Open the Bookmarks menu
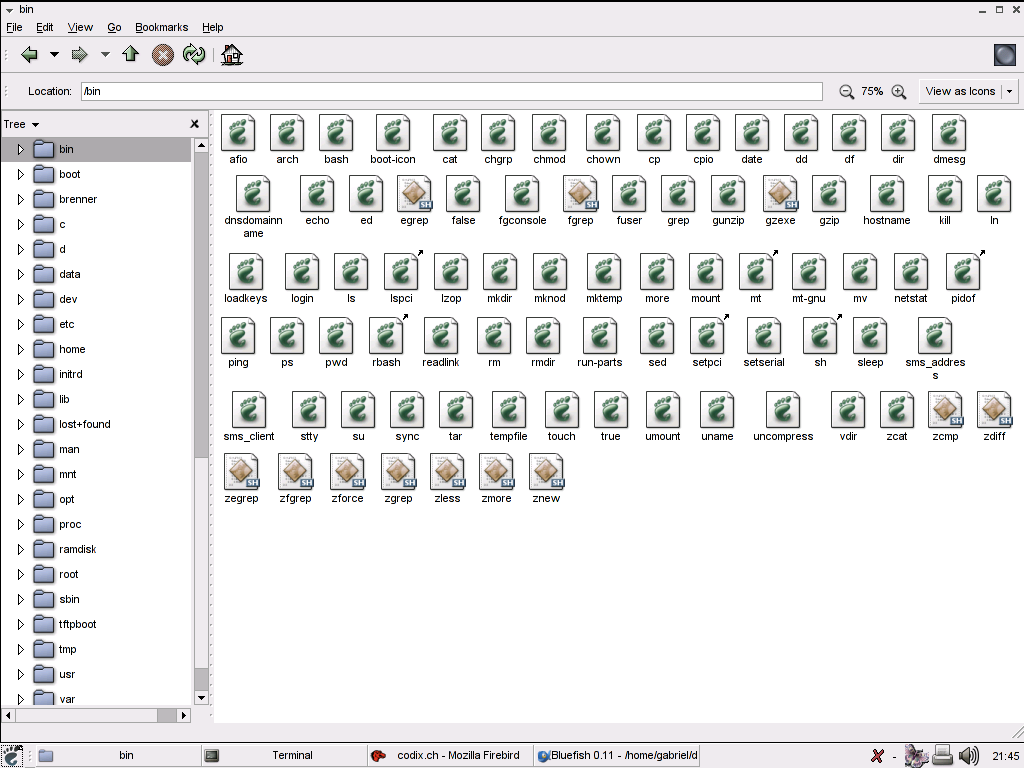The image size is (1024, 768). click(x=161, y=27)
